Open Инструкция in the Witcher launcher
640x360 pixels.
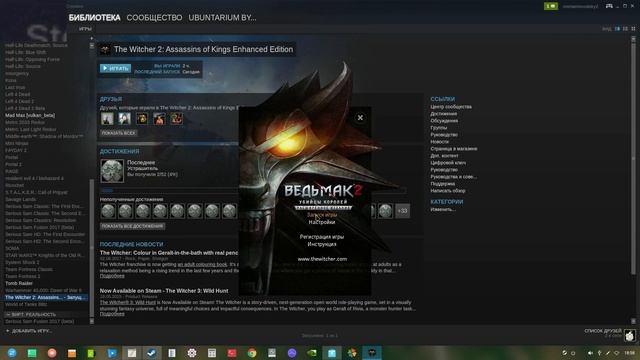322,244
